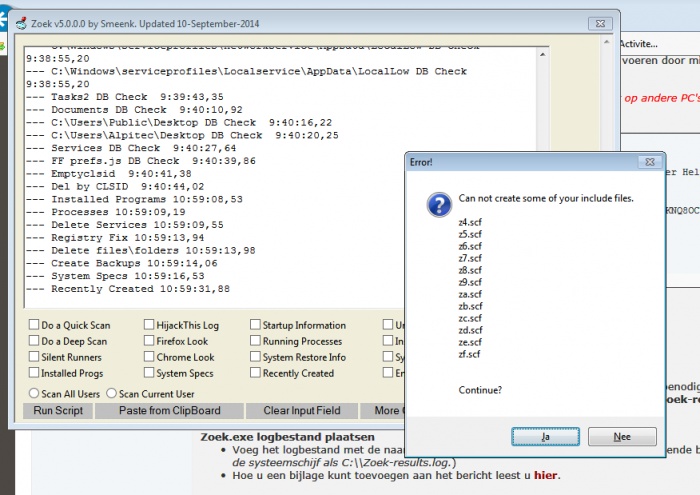This screenshot has height=495, width=700.
Task: Confirm with the Ja button
Action: click(x=545, y=437)
